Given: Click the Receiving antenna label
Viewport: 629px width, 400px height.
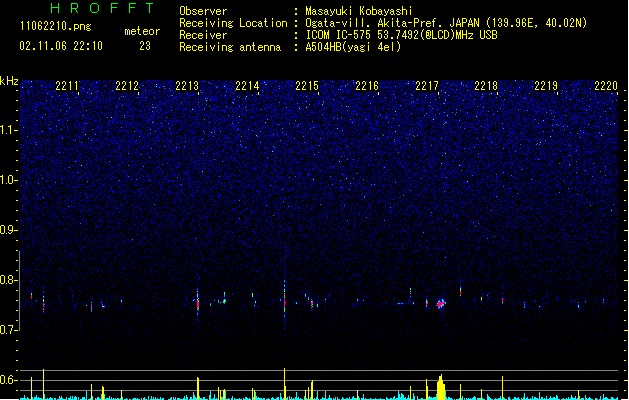Looking at the screenshot, I should [230, 47].
